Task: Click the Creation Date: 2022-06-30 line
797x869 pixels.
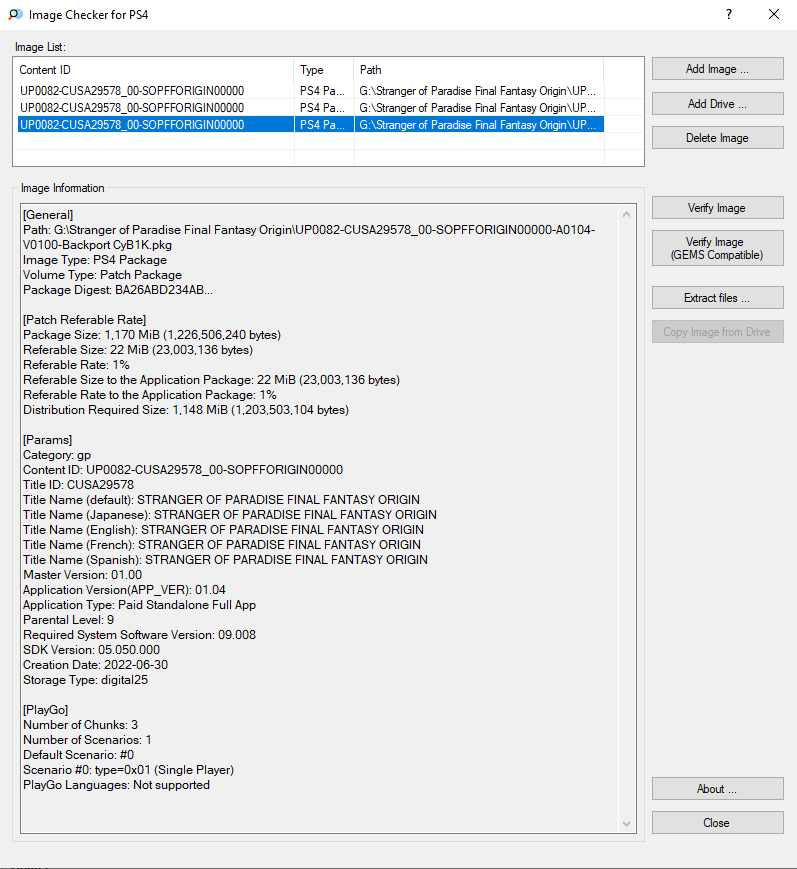Action: [x=95, y=665]
